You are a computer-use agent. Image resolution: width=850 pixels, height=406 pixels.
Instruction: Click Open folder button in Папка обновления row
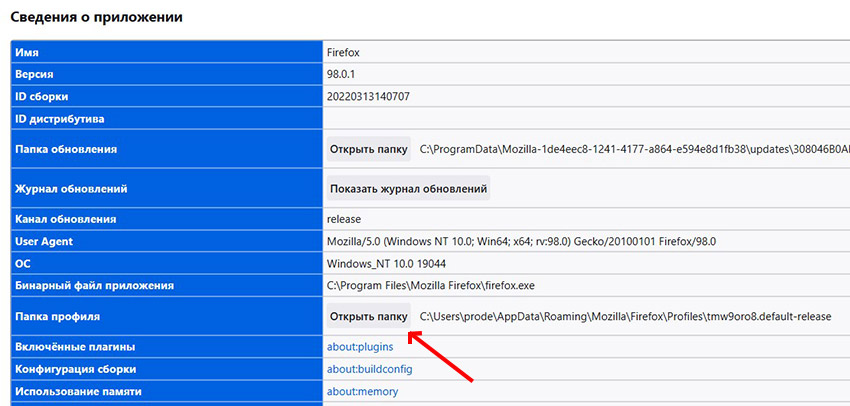368,150
